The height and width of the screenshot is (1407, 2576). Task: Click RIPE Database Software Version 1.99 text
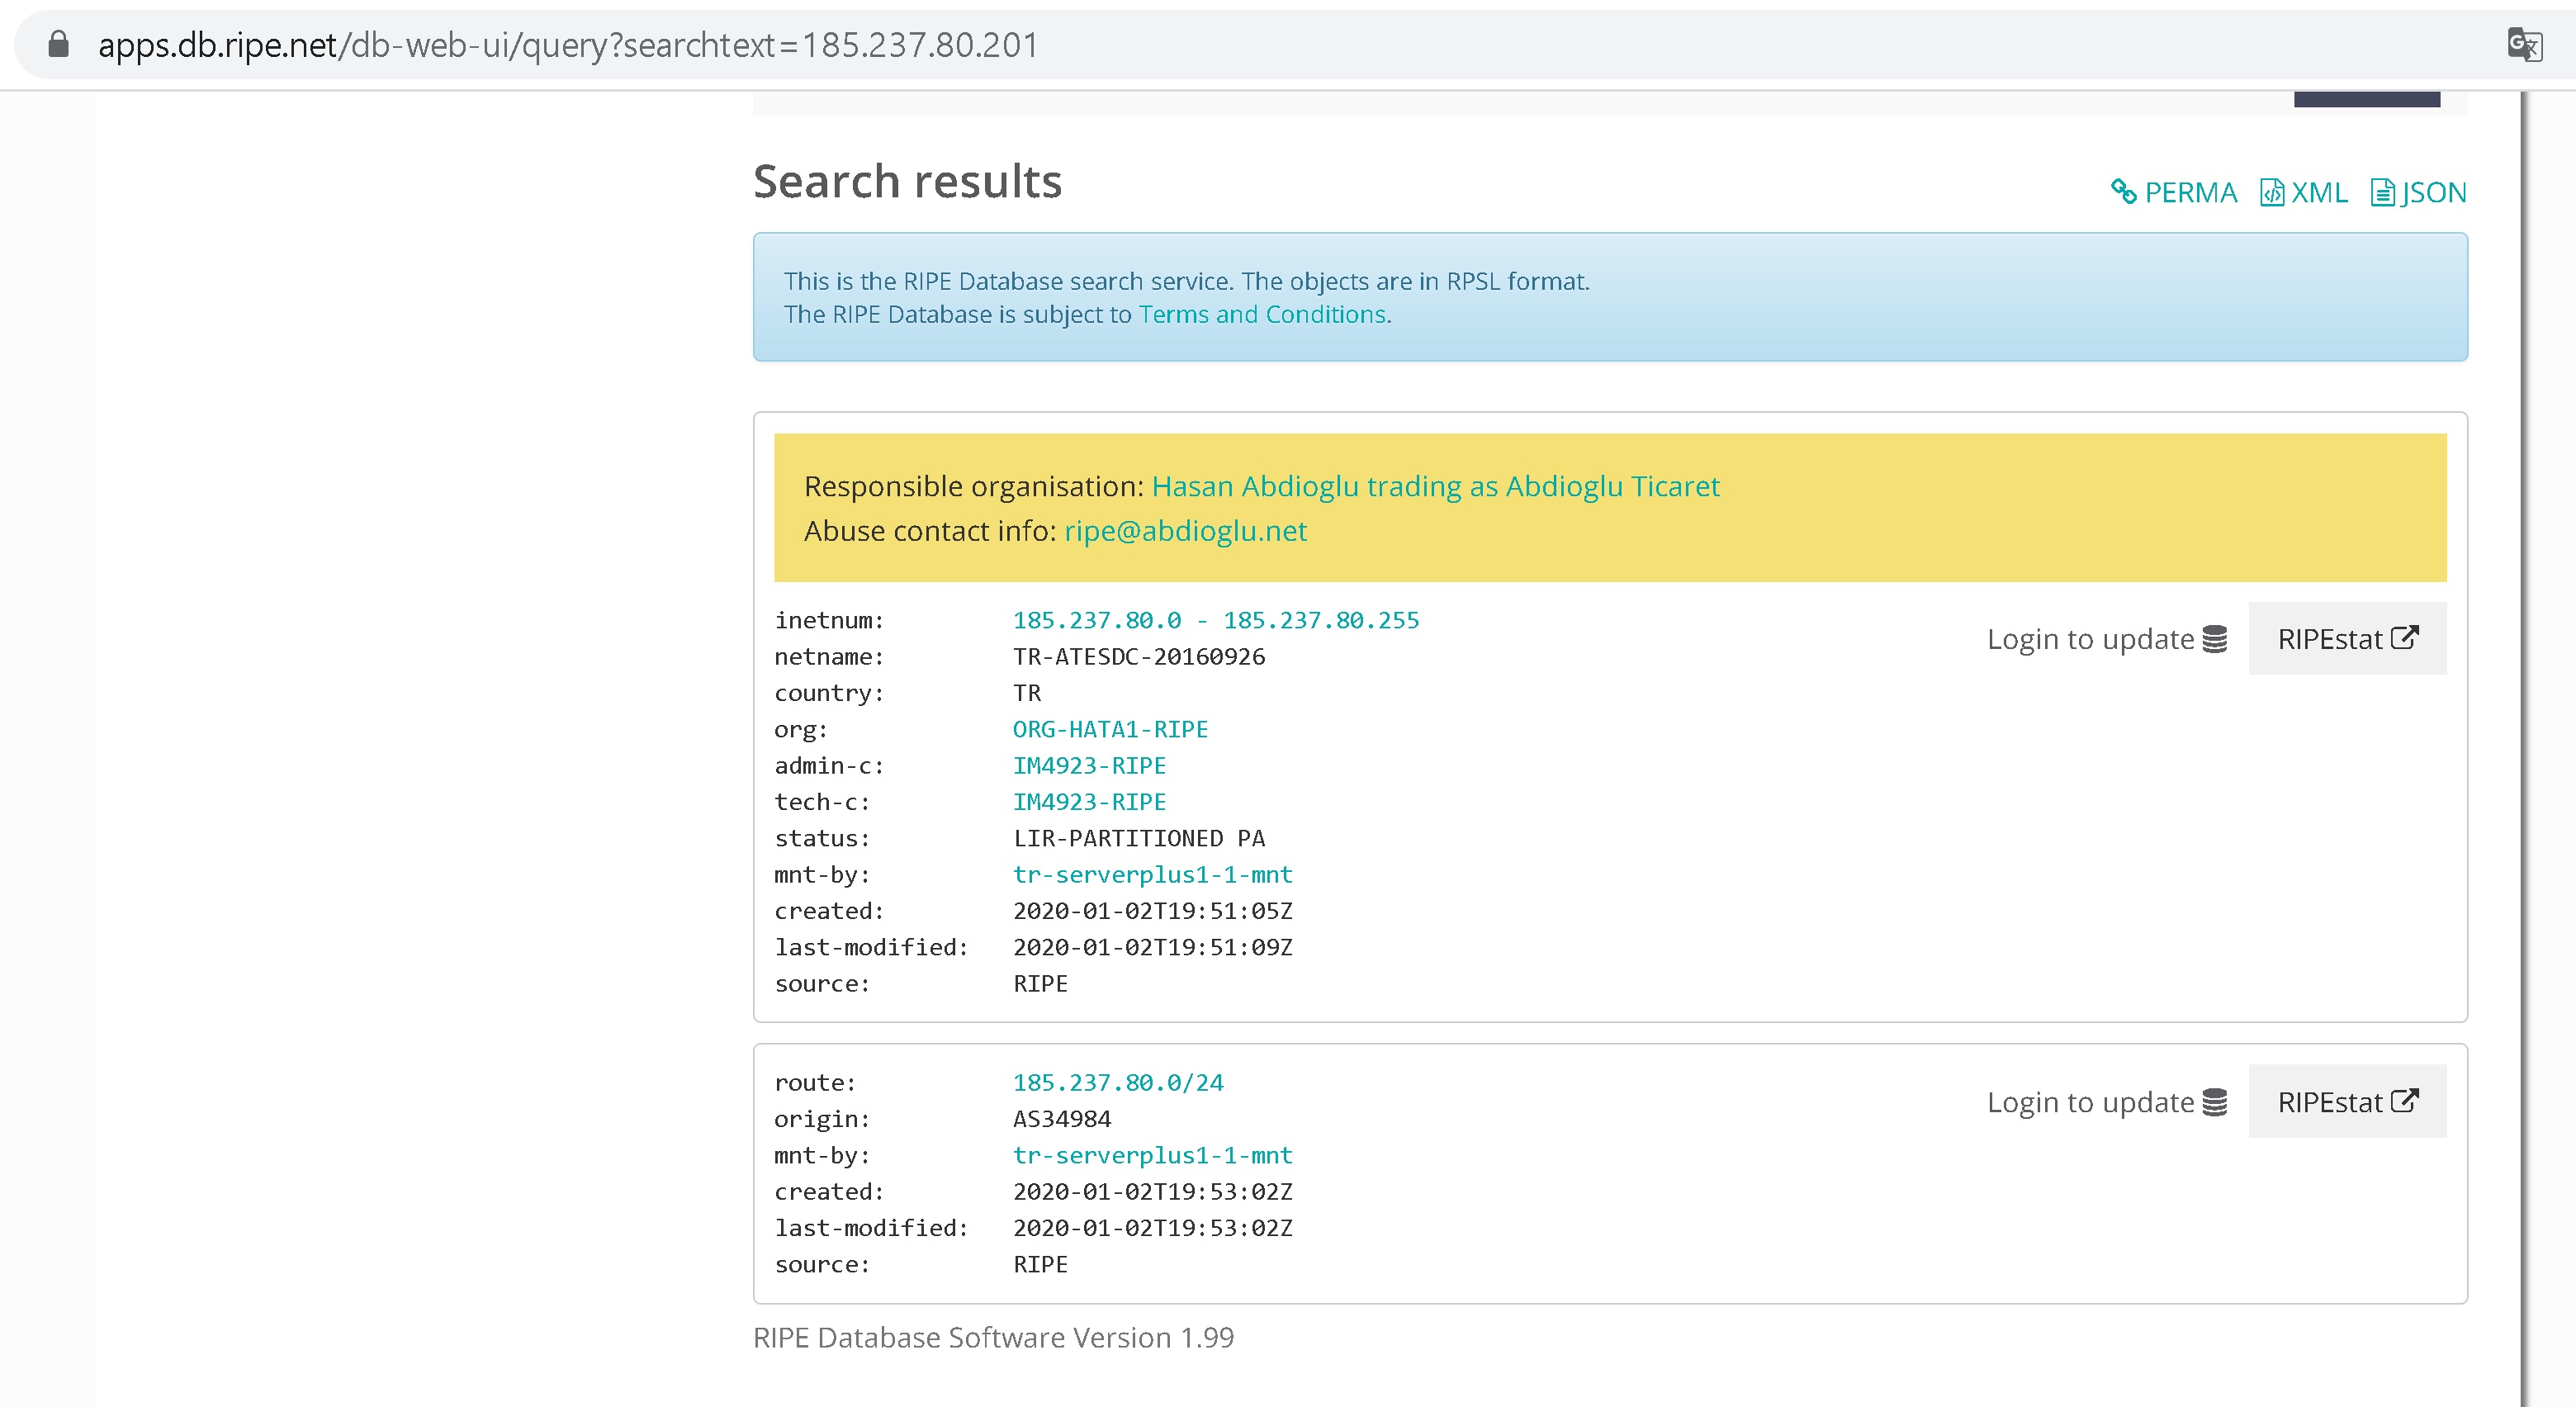[x=993, y=1337]
